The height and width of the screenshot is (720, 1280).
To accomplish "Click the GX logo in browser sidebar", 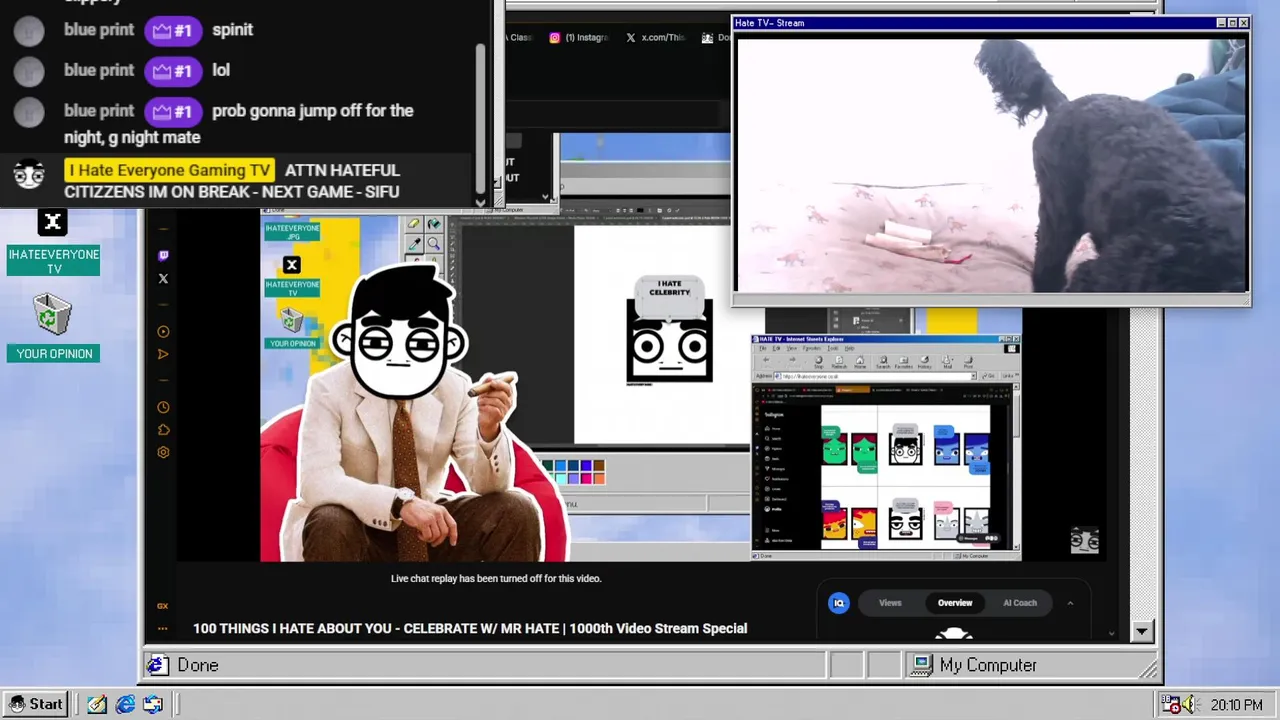I will (x=163, y=606).
